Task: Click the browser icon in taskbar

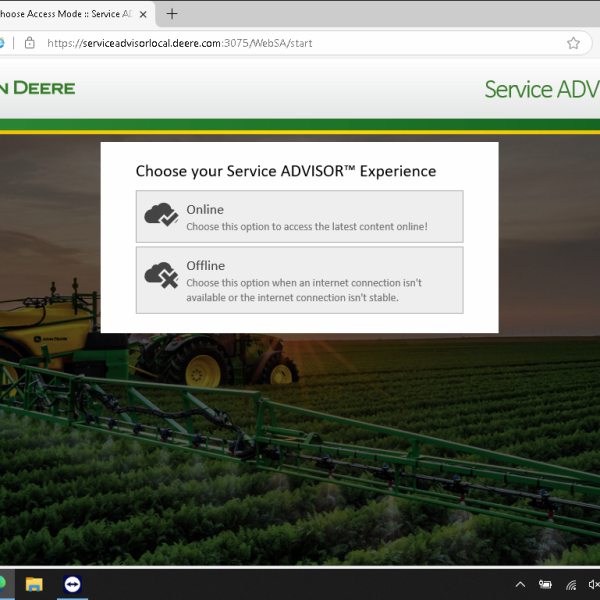Action: 5,585
